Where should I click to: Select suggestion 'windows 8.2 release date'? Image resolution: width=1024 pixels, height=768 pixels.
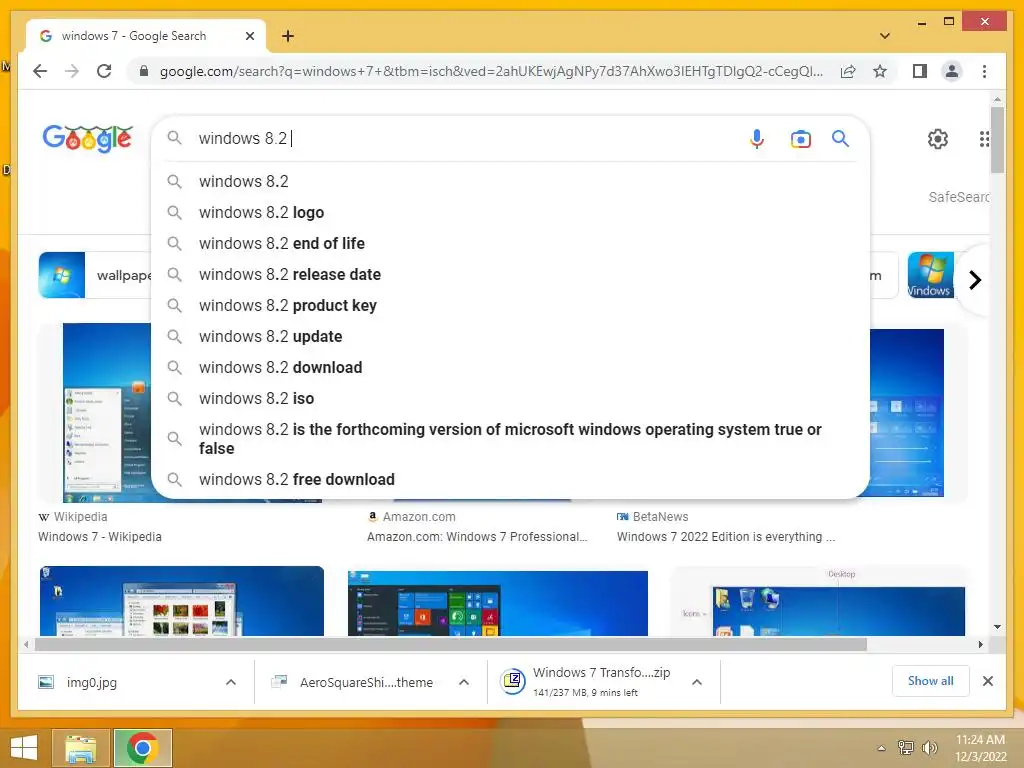pos(510,274)
